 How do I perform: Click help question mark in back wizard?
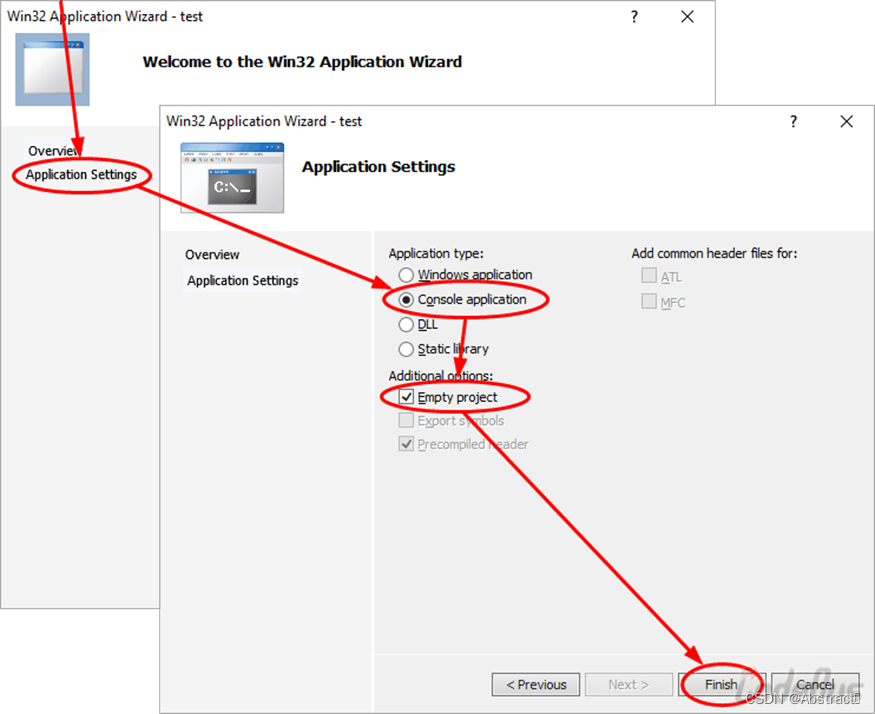634,17
